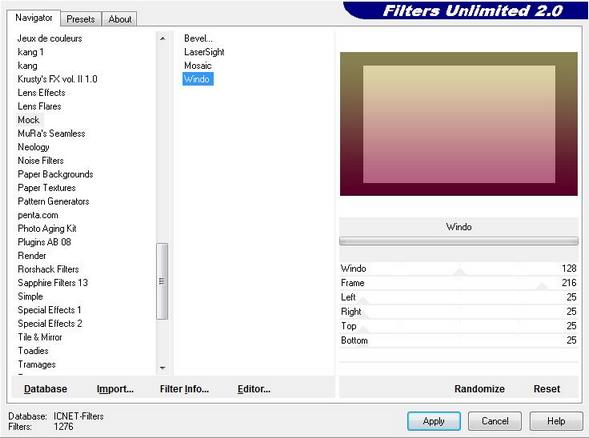
Task: Open the About tab
Action: [120, 19]
